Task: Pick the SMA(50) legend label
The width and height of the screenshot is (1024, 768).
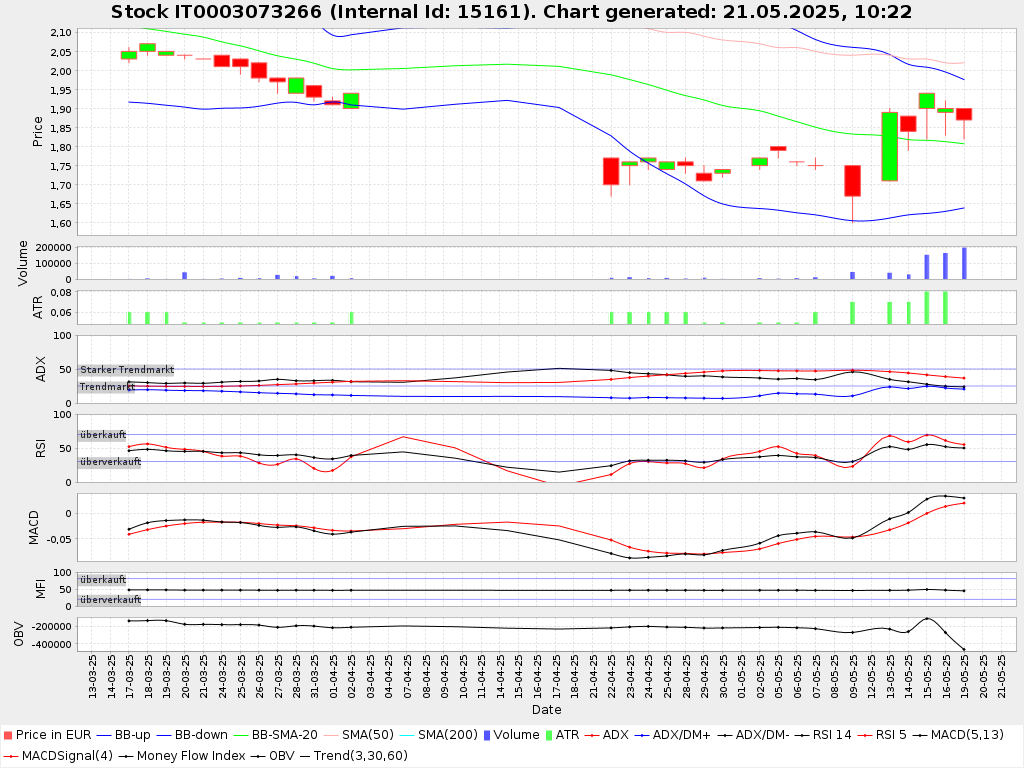Action: (368, 735)
